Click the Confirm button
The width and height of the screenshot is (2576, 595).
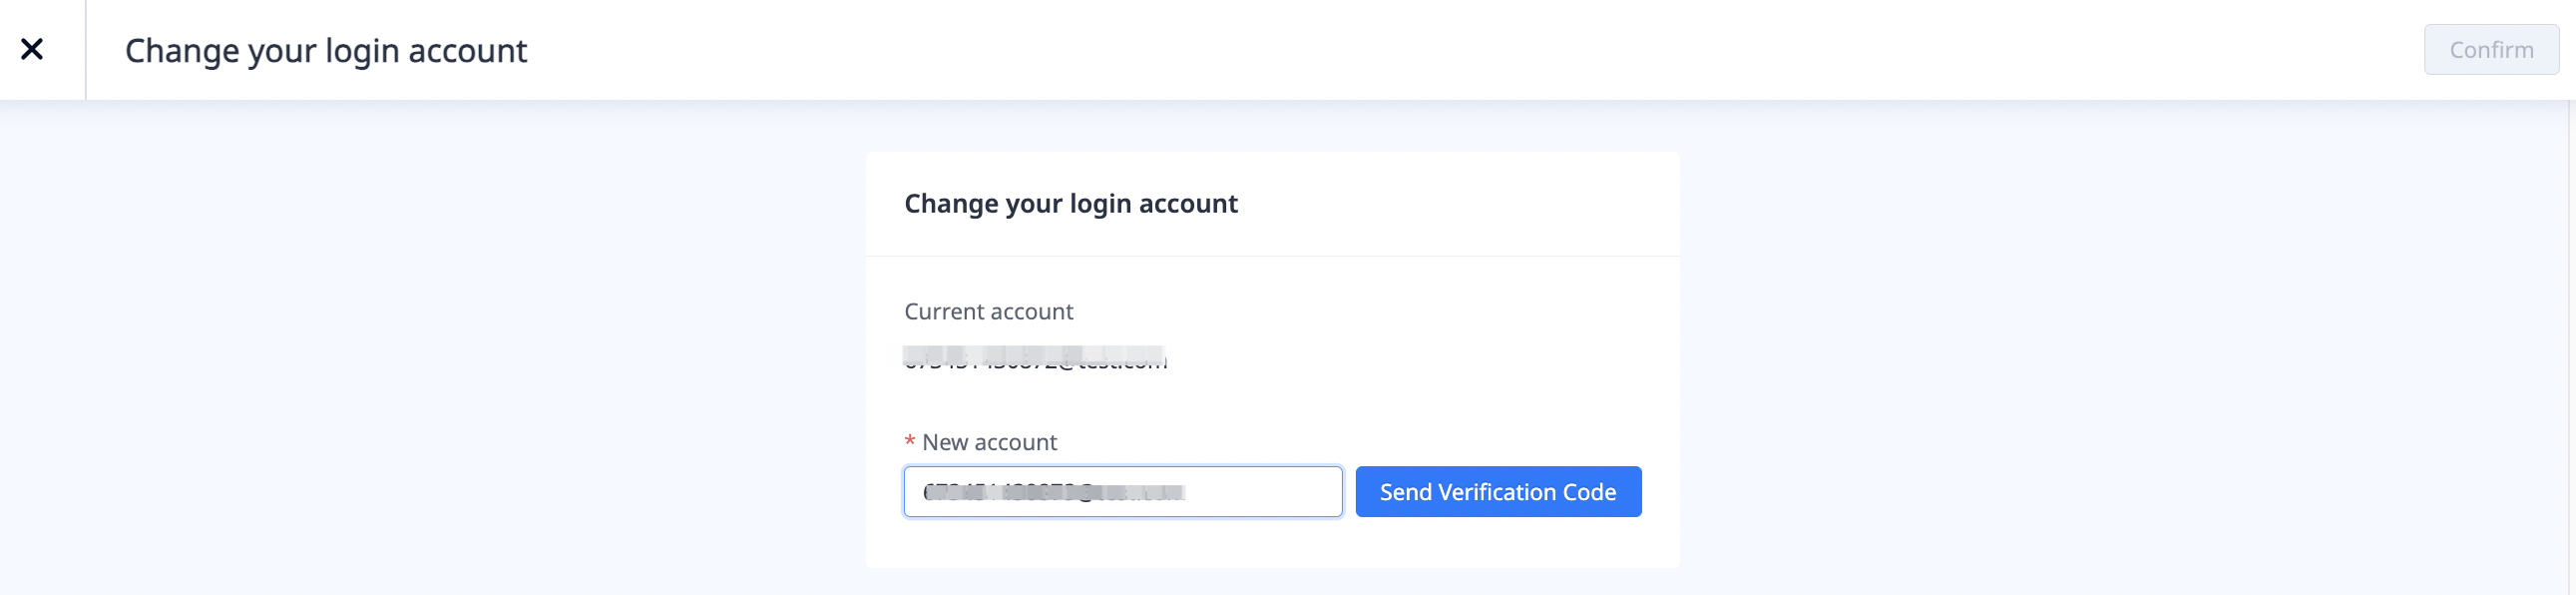coord(2490,50)
